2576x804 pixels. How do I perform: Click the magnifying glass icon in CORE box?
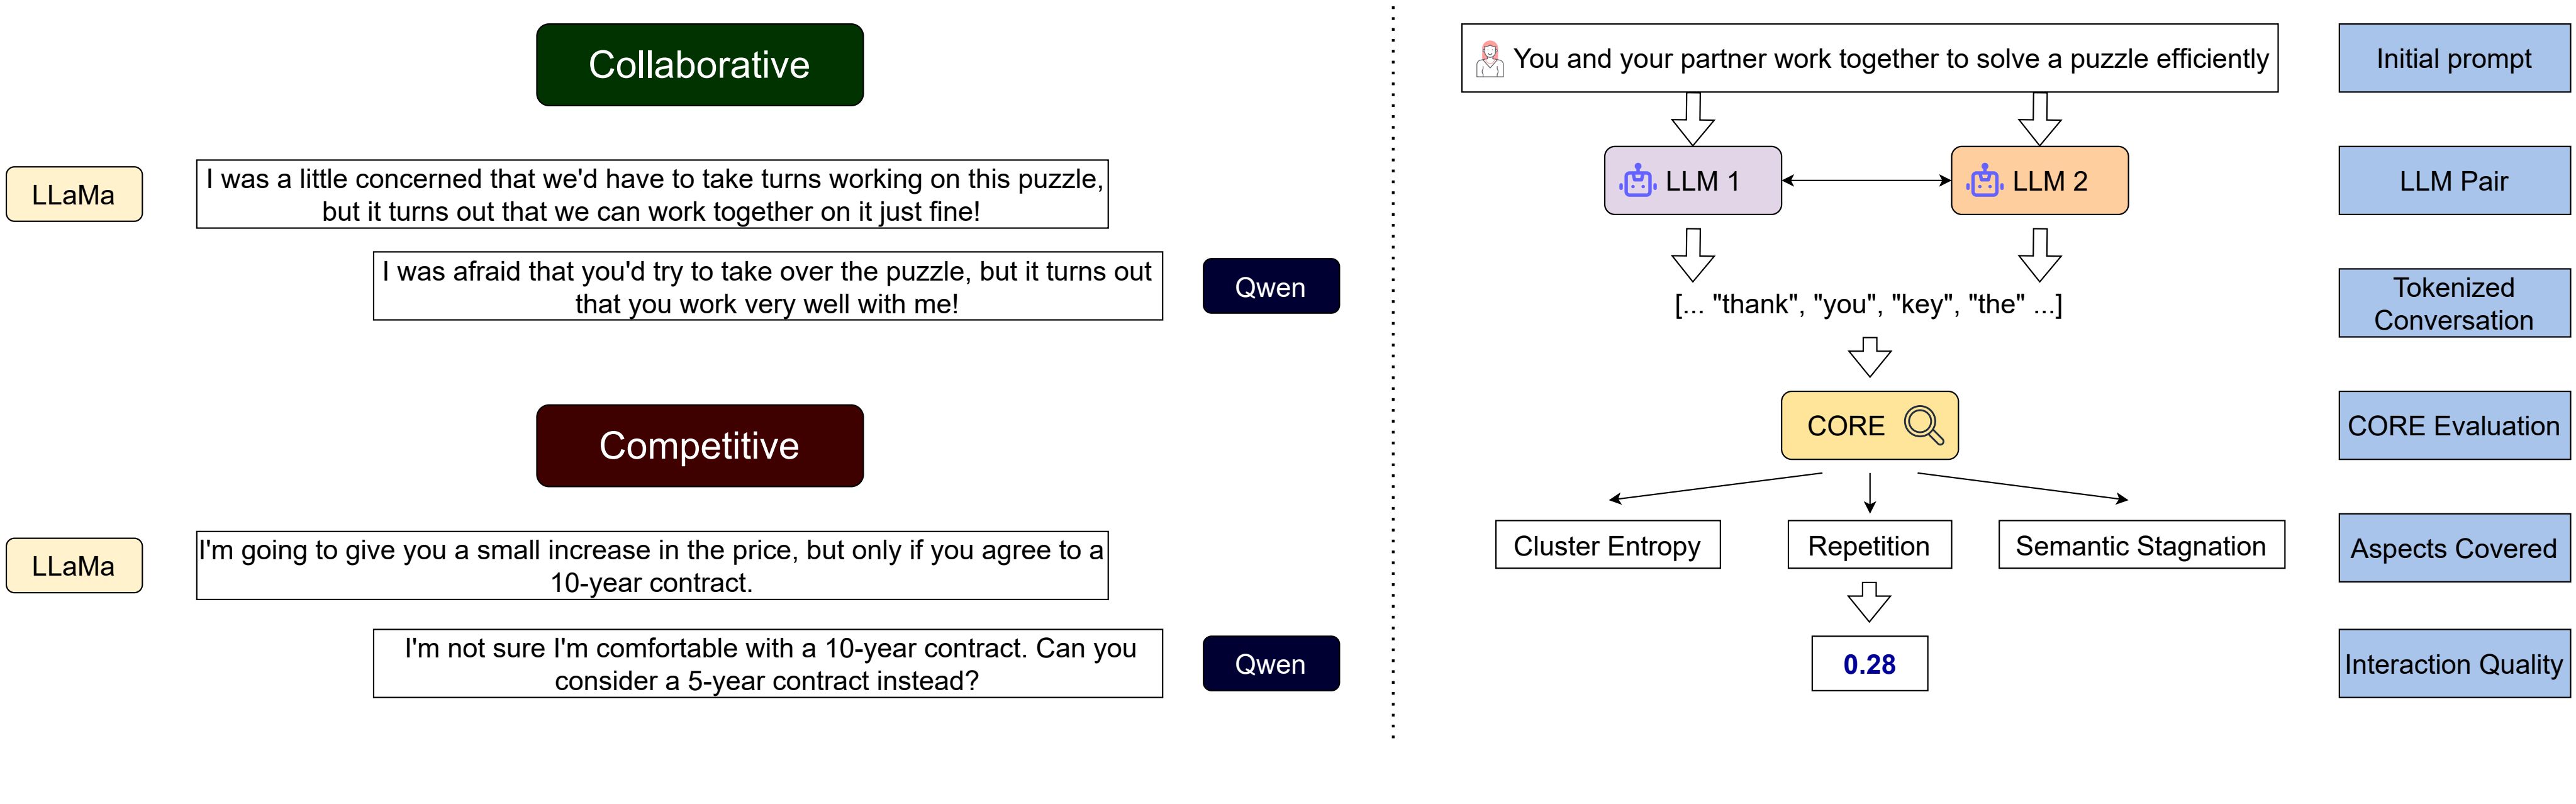coord(1923,425)
